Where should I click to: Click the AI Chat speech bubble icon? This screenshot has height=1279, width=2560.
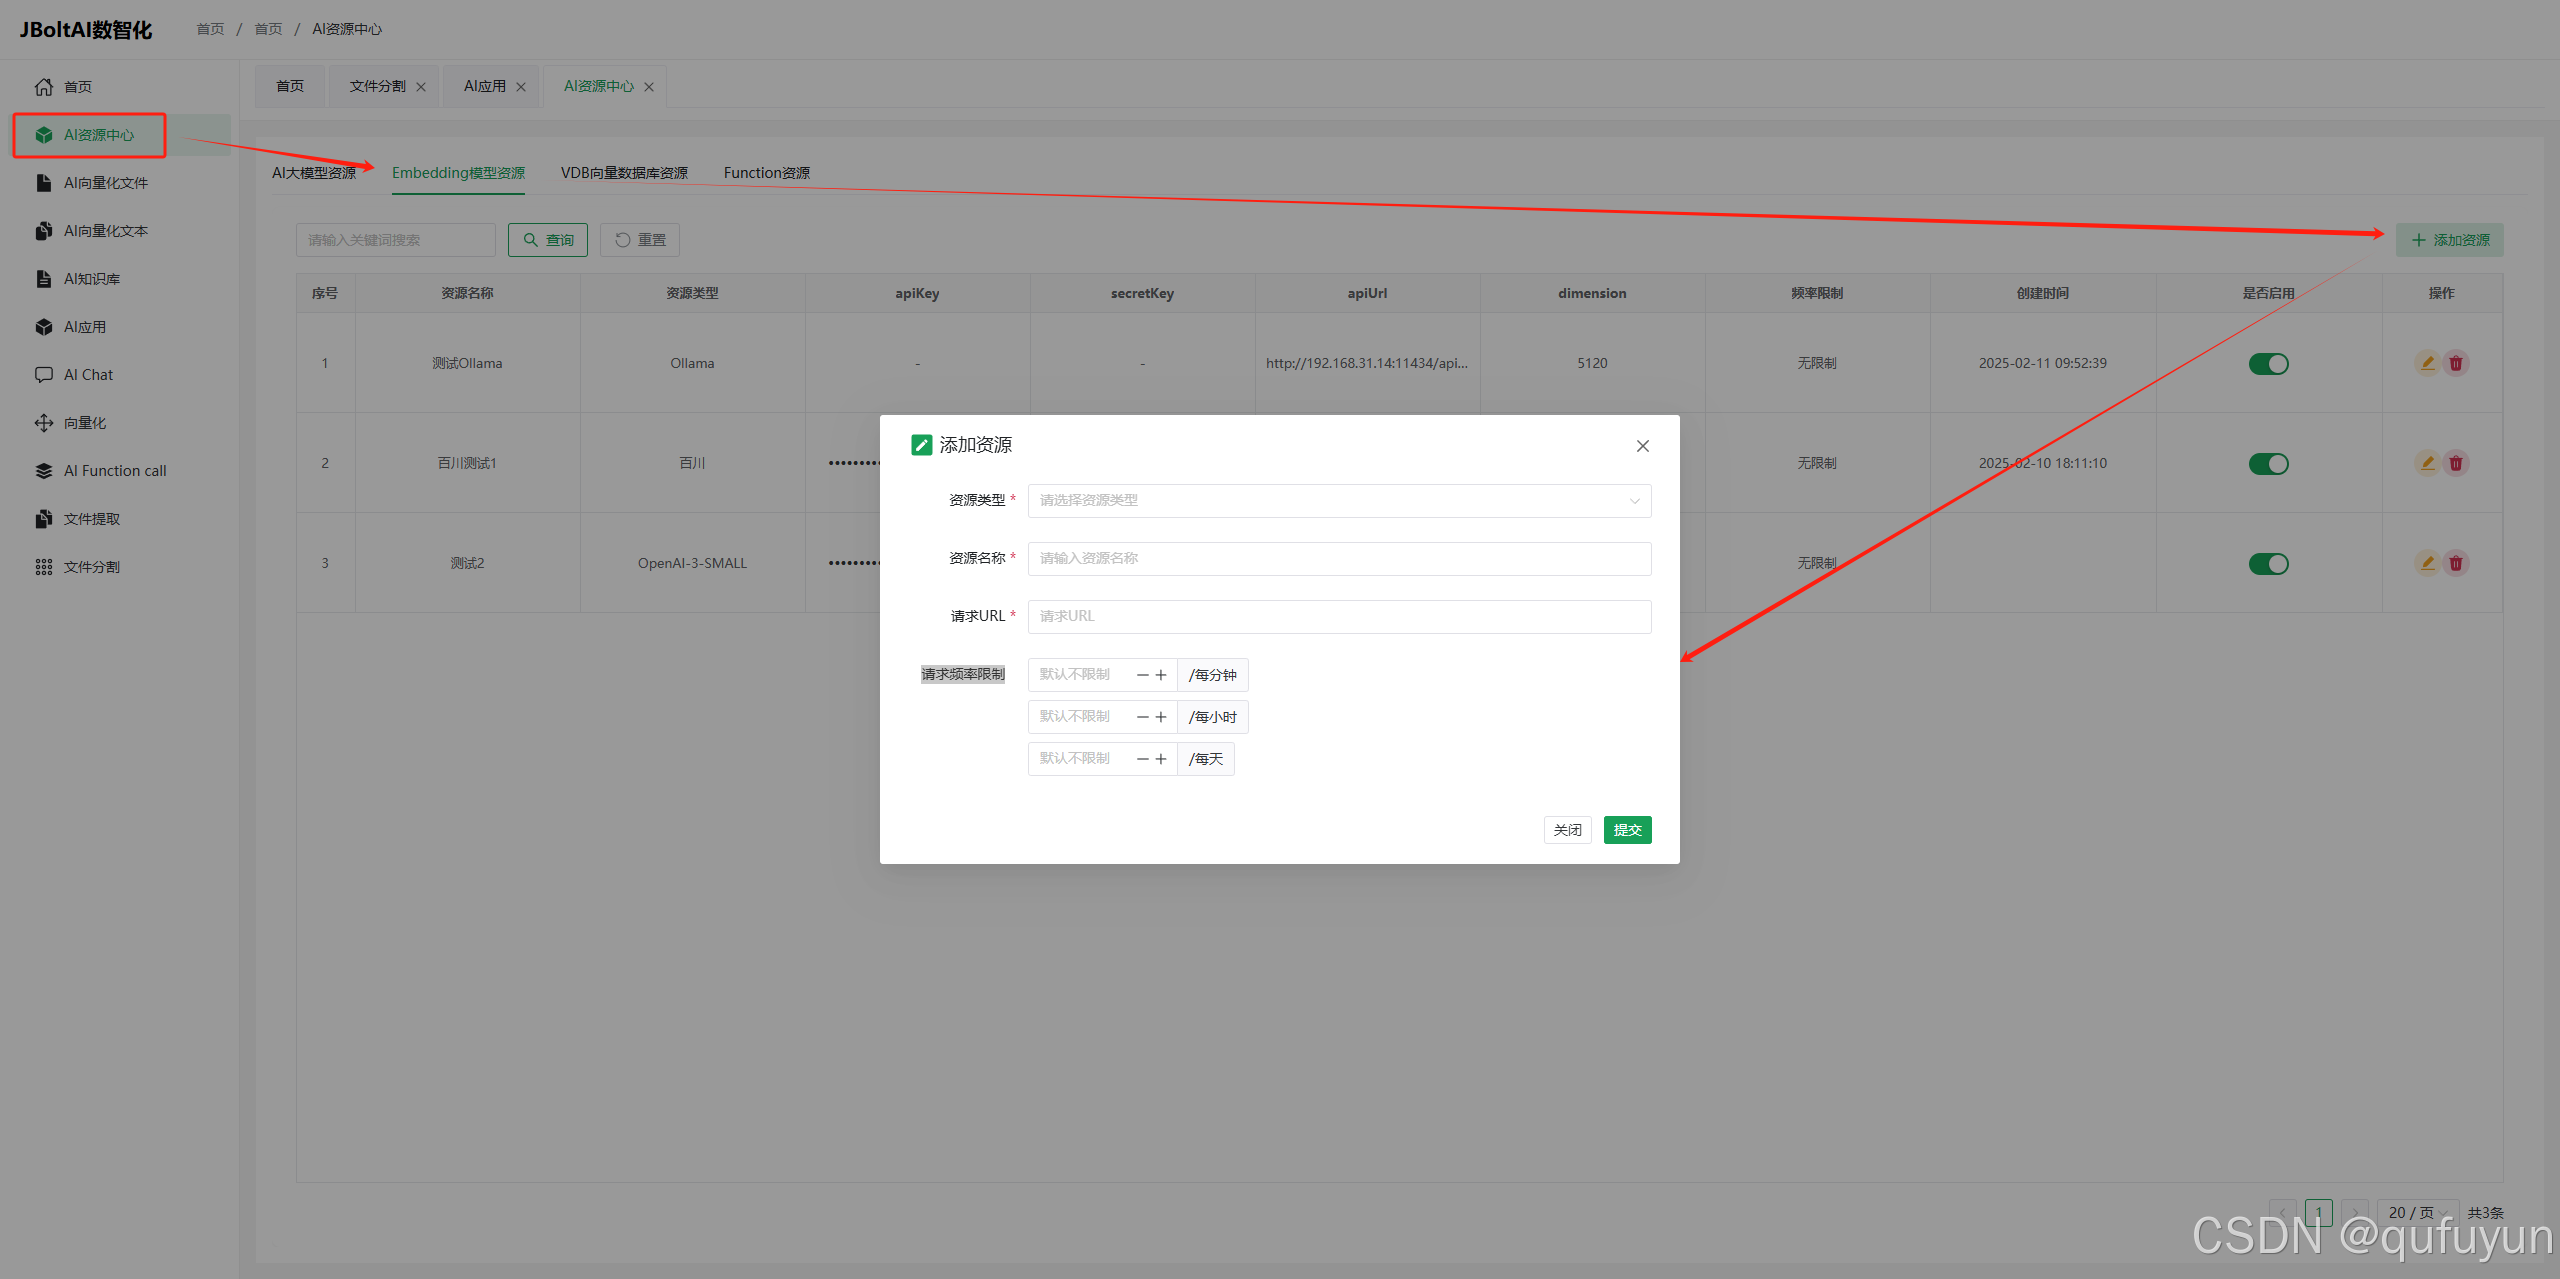point(44,375)
